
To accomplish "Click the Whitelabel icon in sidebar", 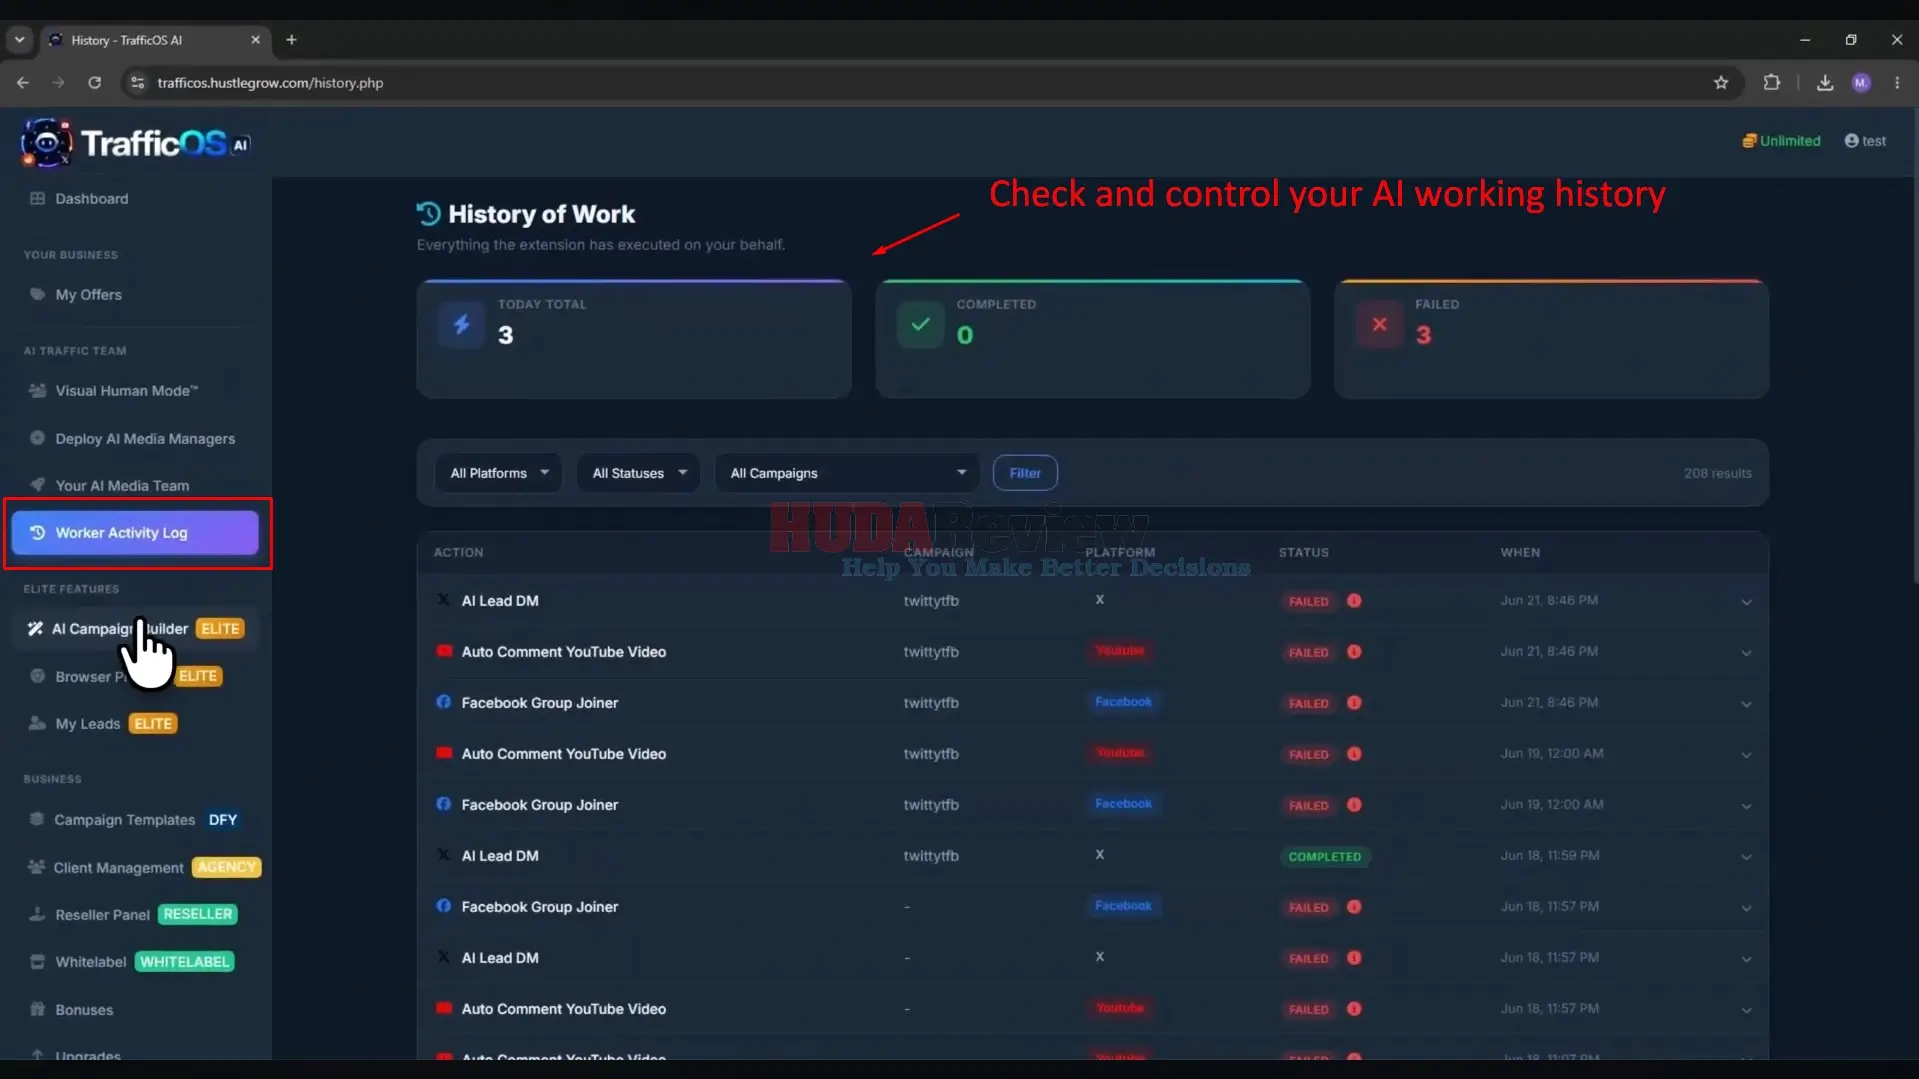I will tap(37, 961).
